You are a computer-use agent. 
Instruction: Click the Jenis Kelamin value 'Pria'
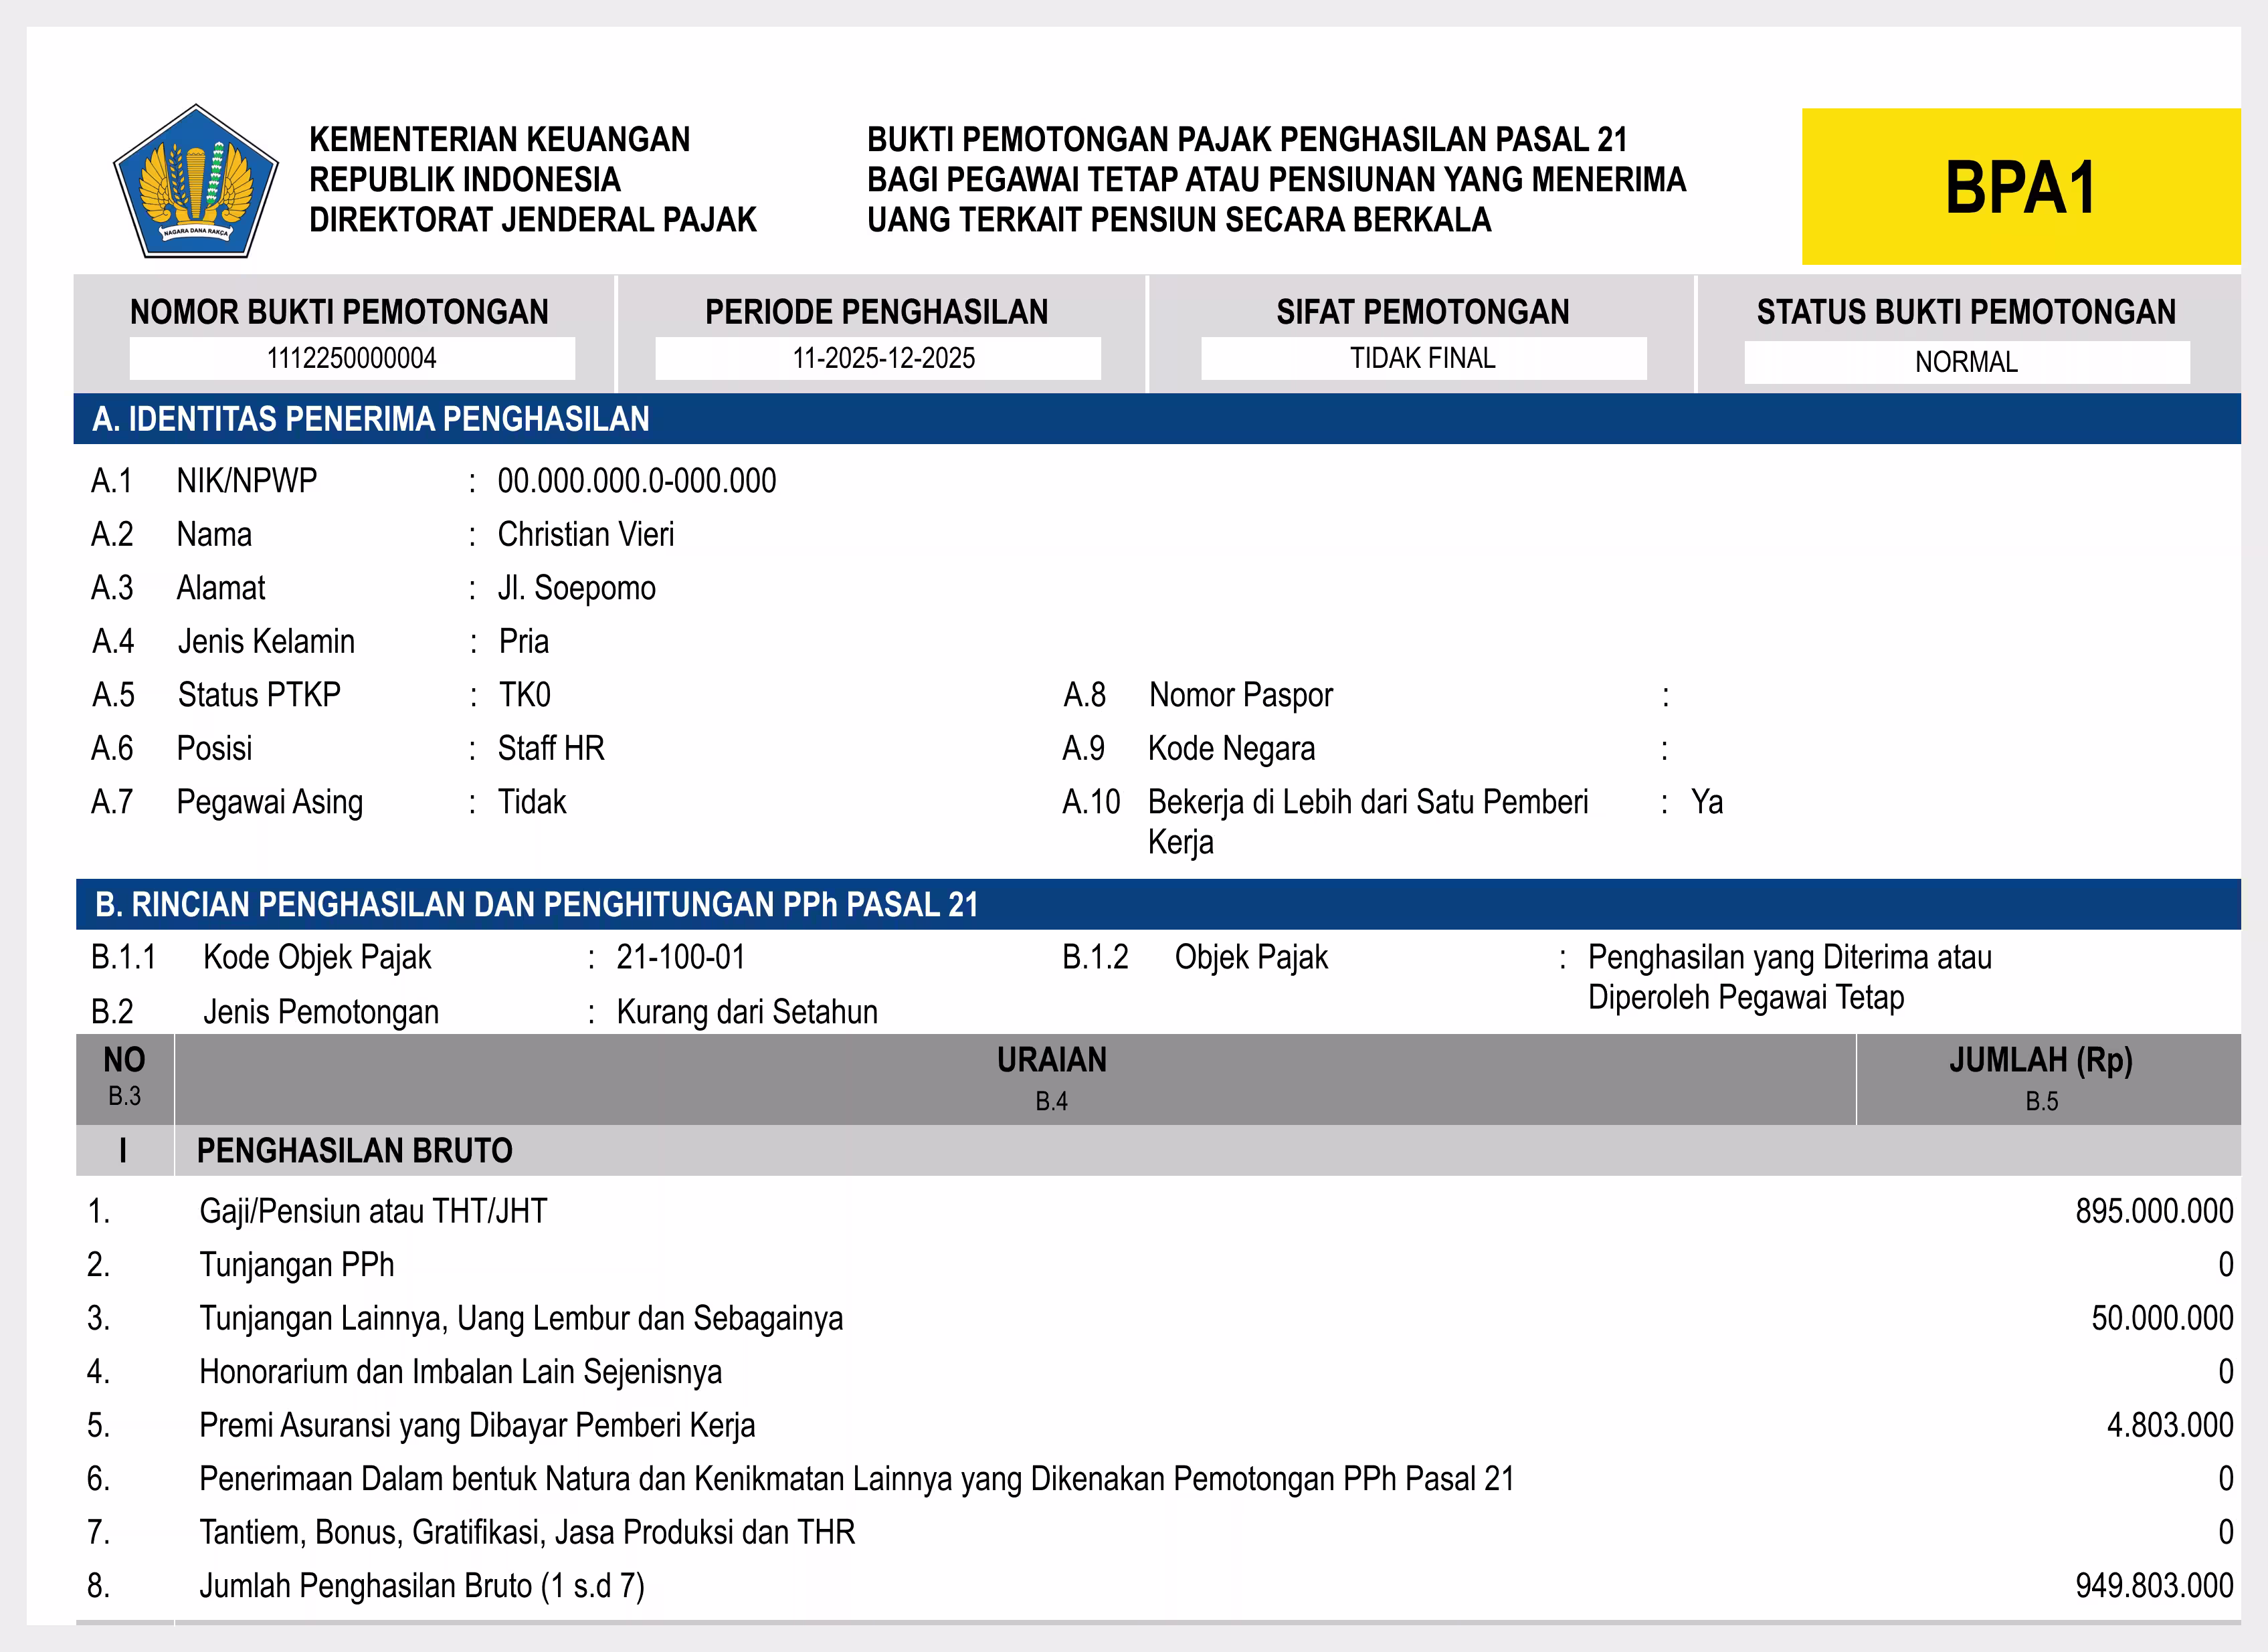pos(524,641)
